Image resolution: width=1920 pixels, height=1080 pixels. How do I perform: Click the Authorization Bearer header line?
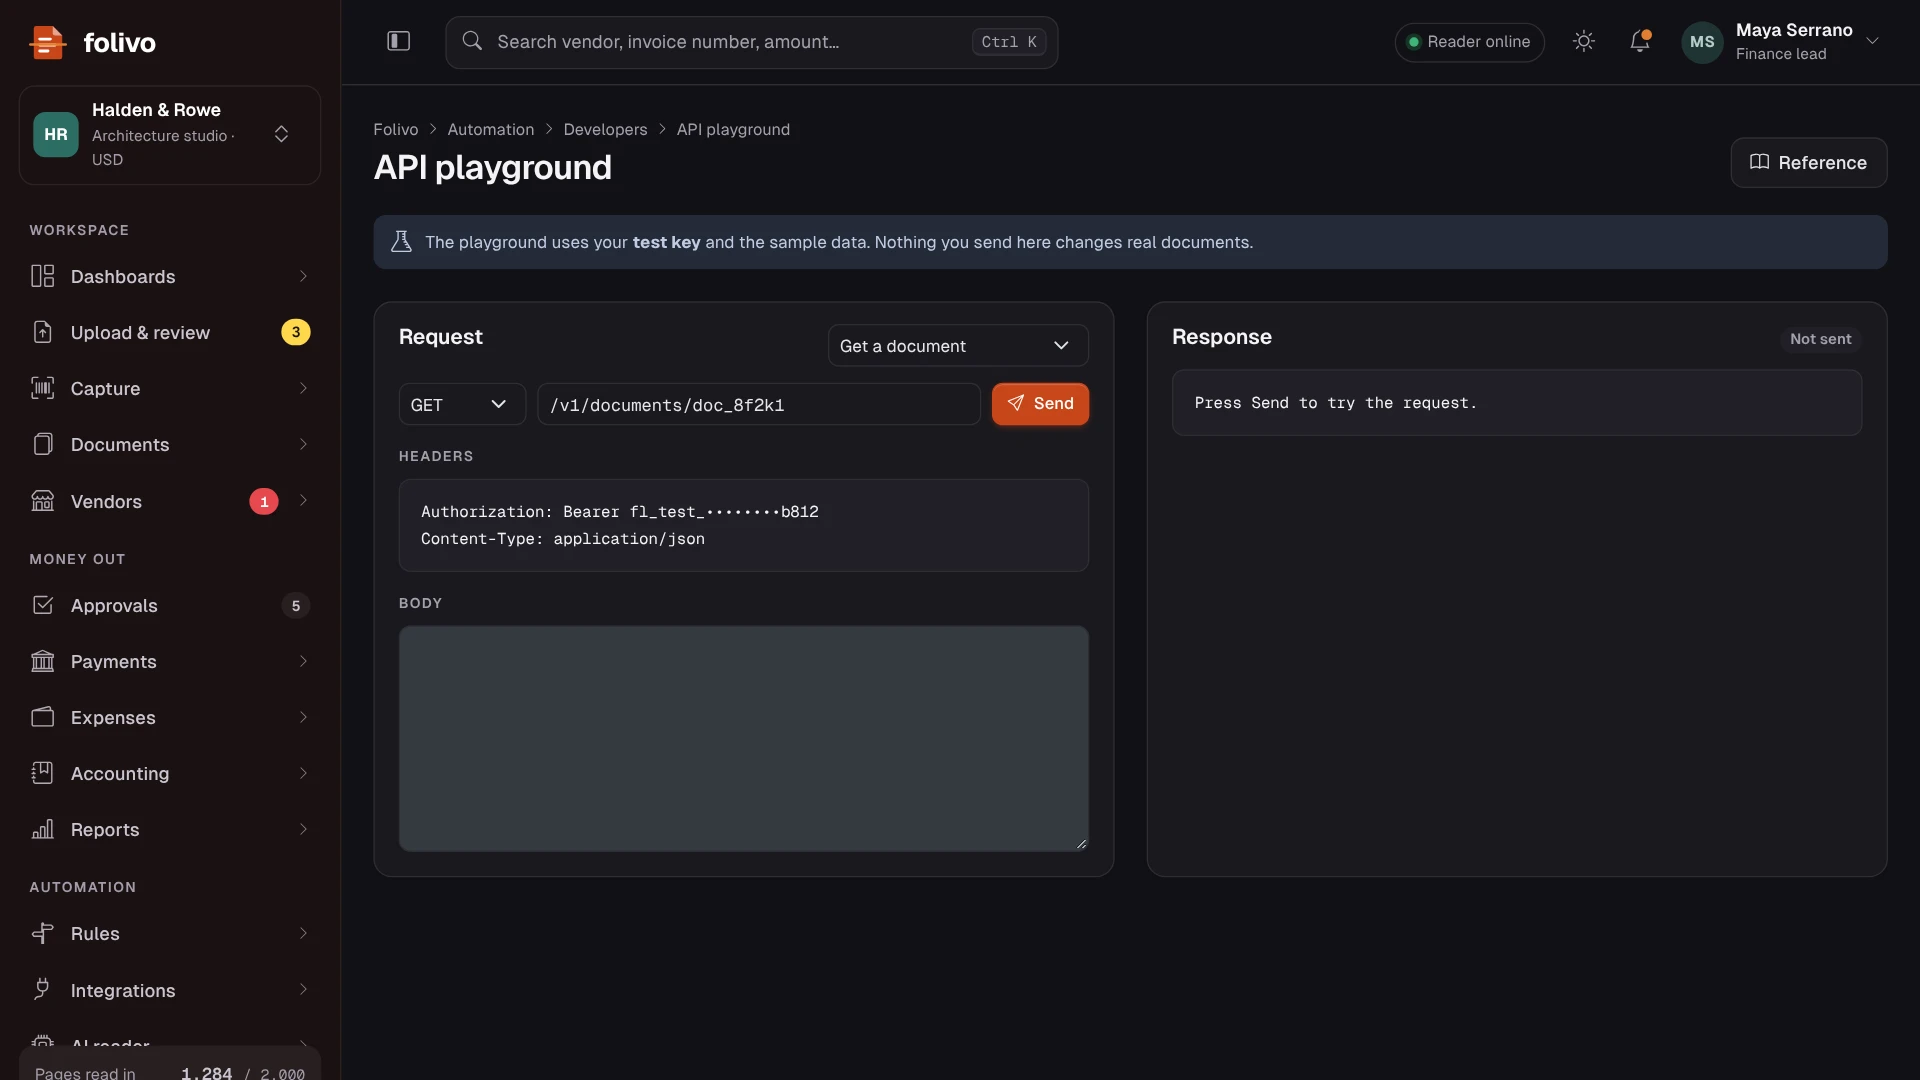tap(619, 511)
